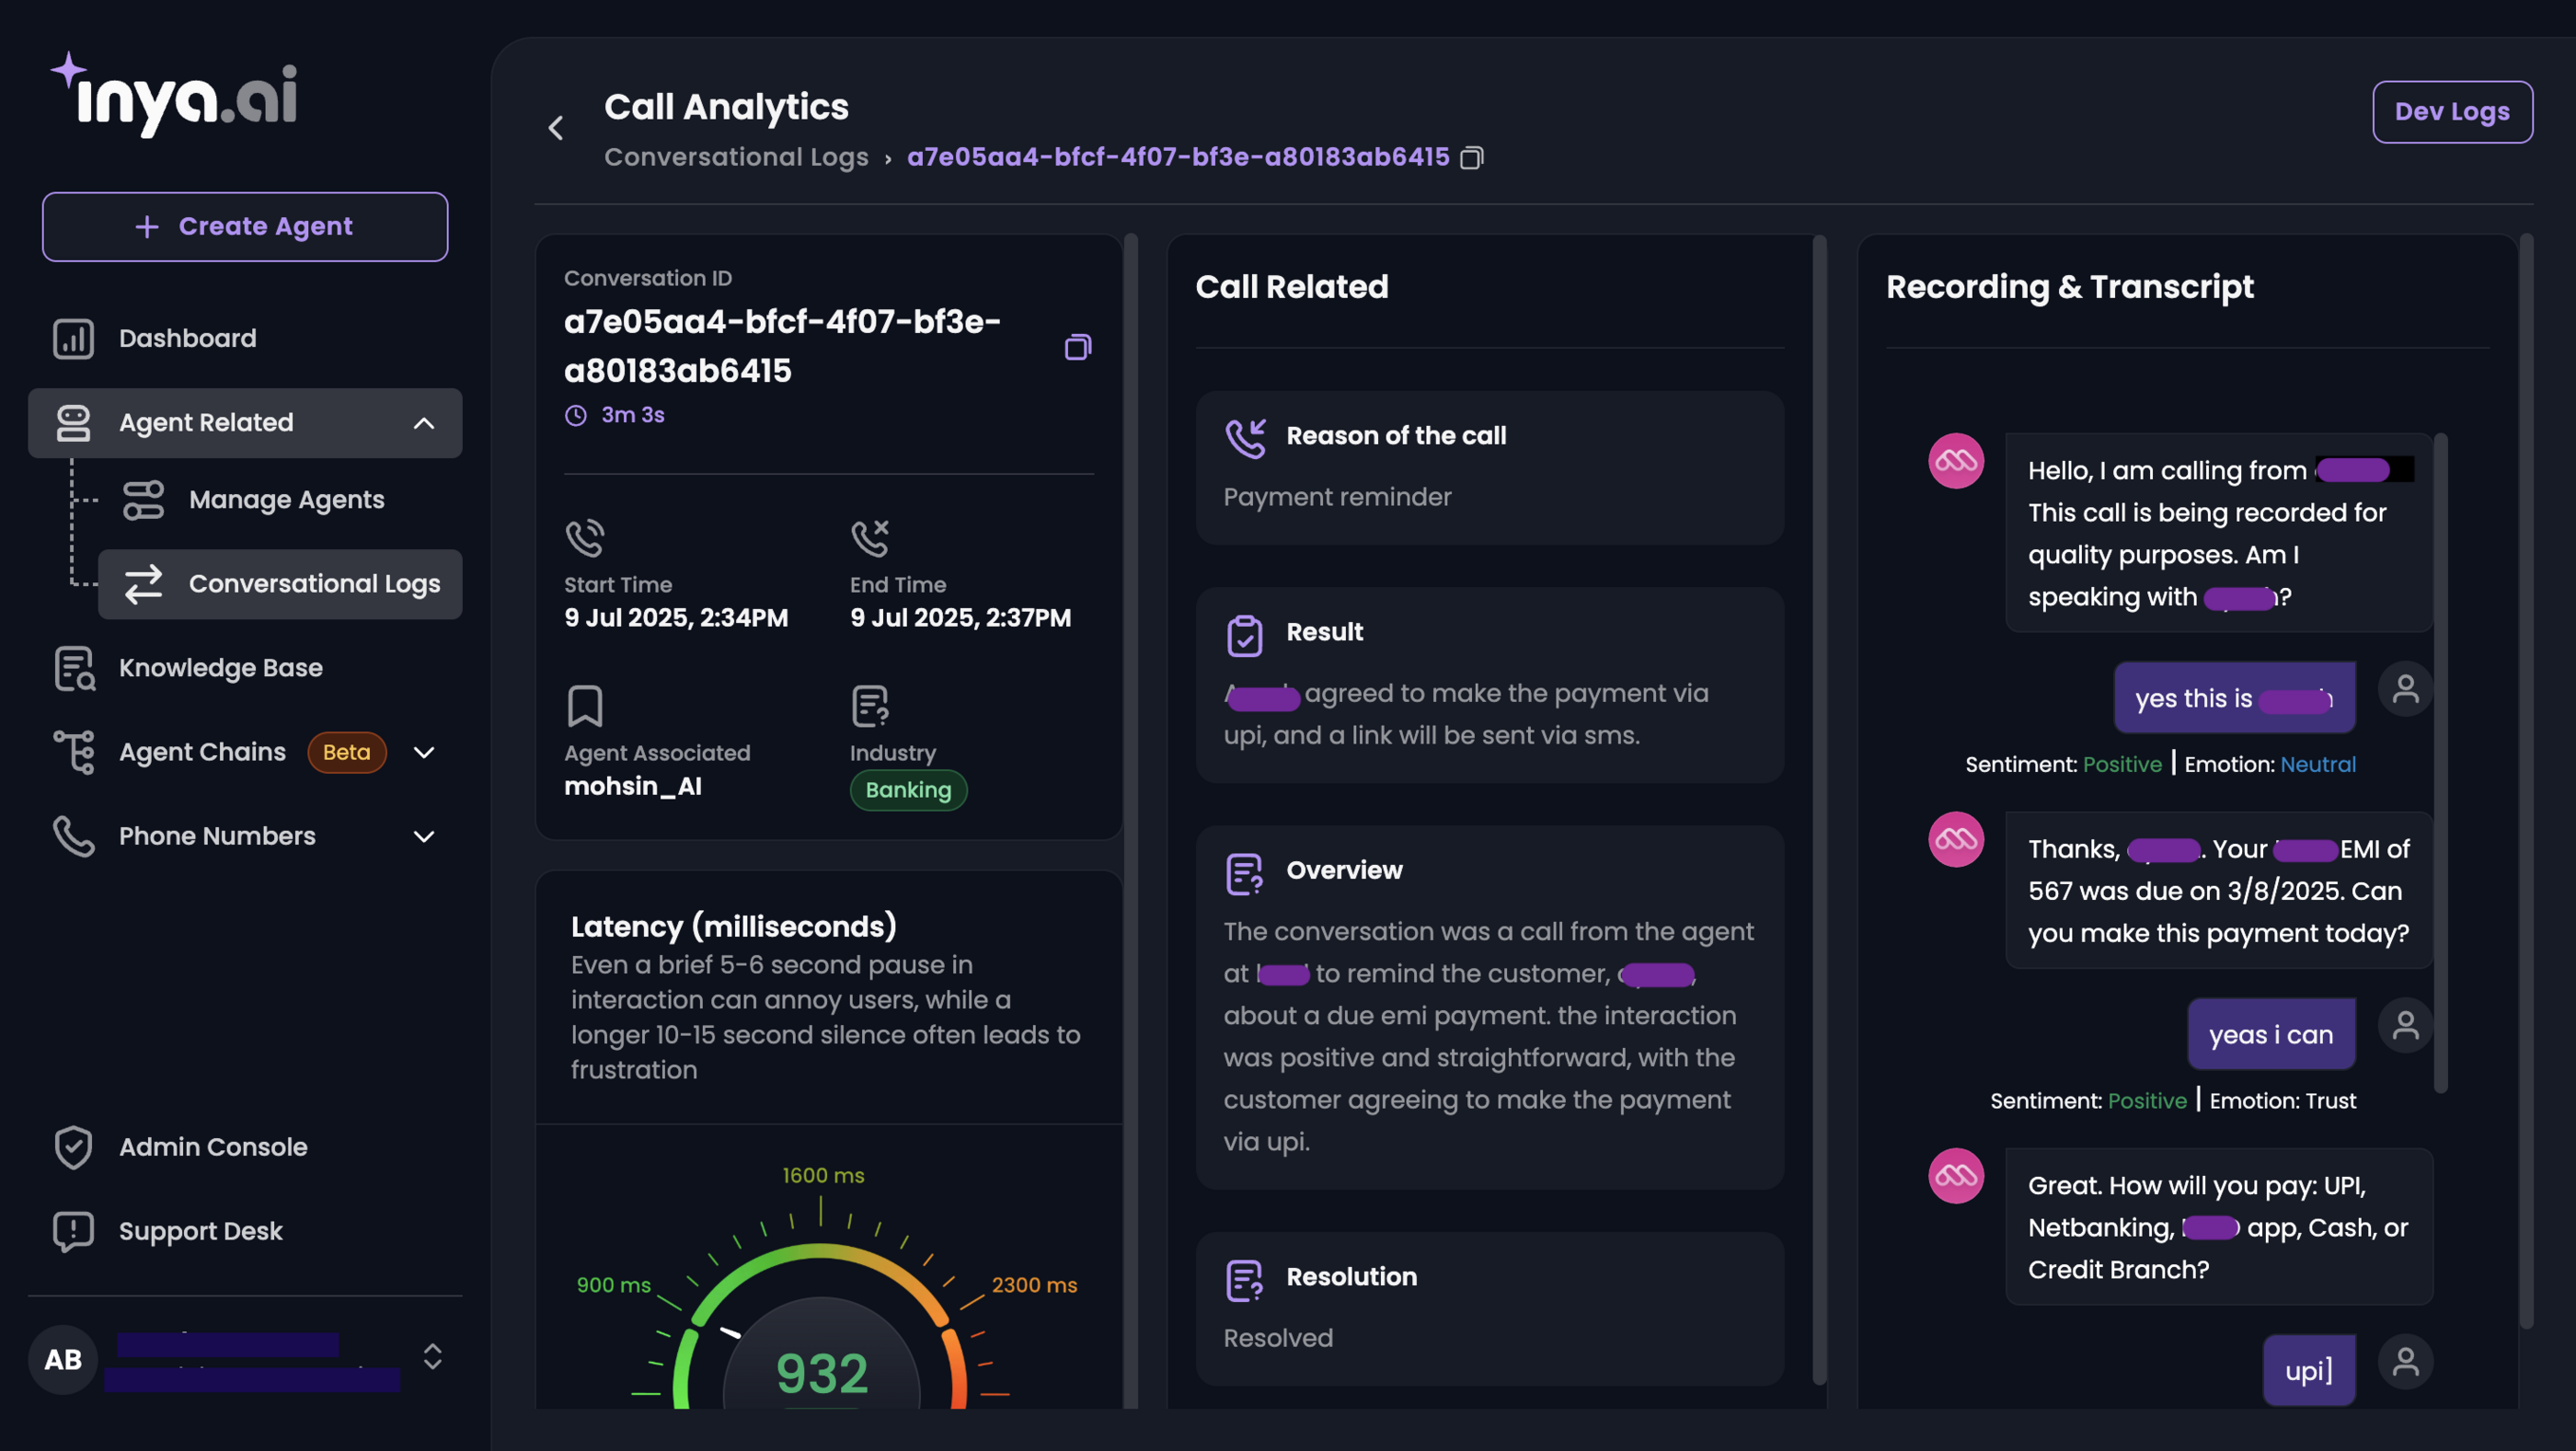This screenshot has width=2576, height=1451.
Task: Click the Admin Console shield icon
Action: (73, 1147)
